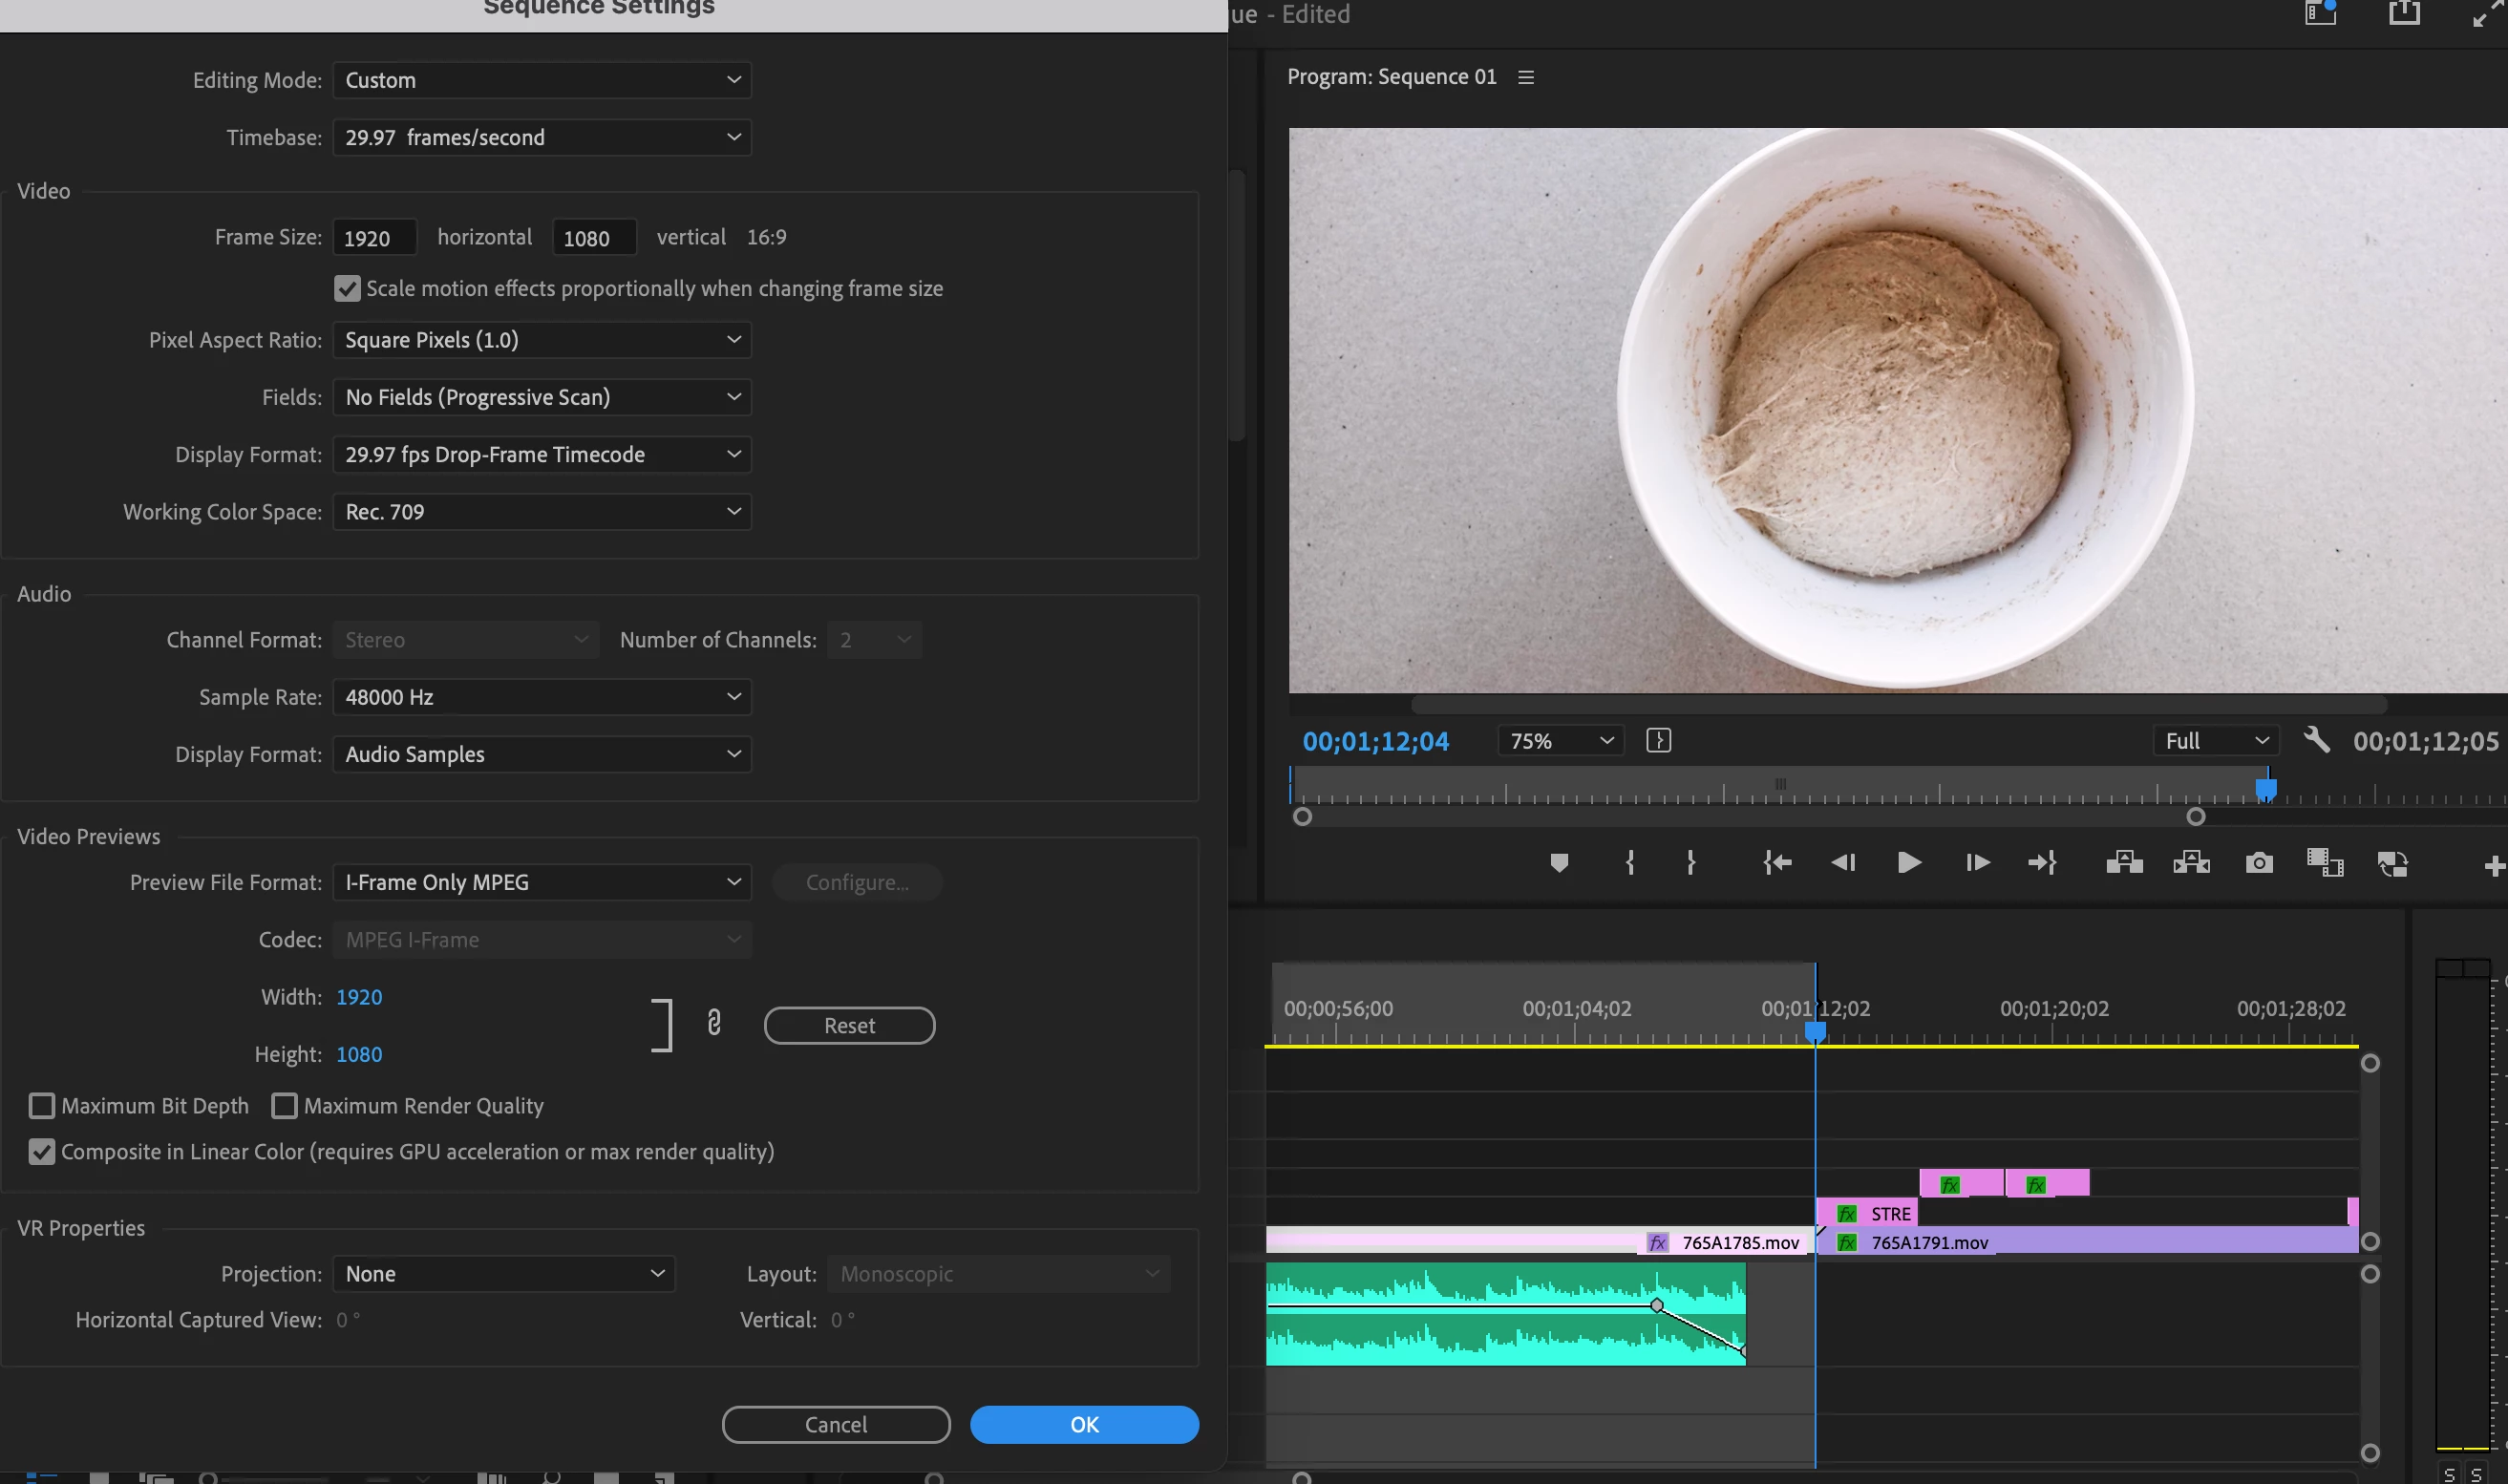Expand the Timebase frames/second dropdown
This screenshot has height=1484, width=2508.
(x=541, y=138)
